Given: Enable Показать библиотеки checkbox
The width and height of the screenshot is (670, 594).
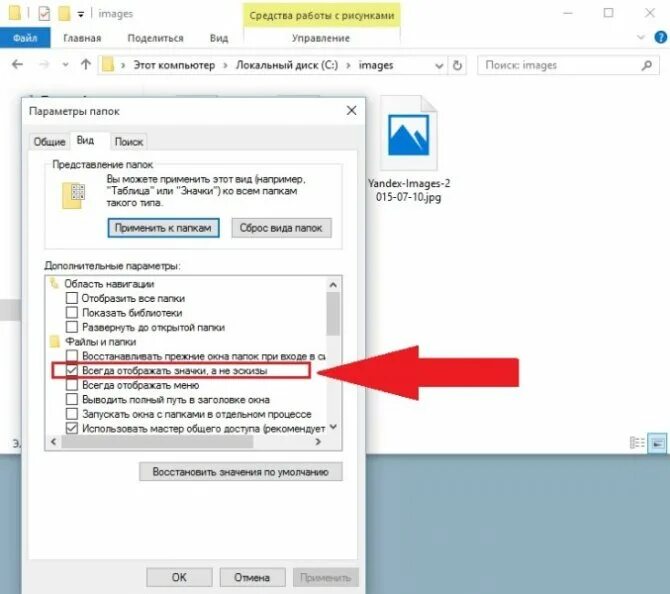Looking at the screenshot, I should point(72,312).
